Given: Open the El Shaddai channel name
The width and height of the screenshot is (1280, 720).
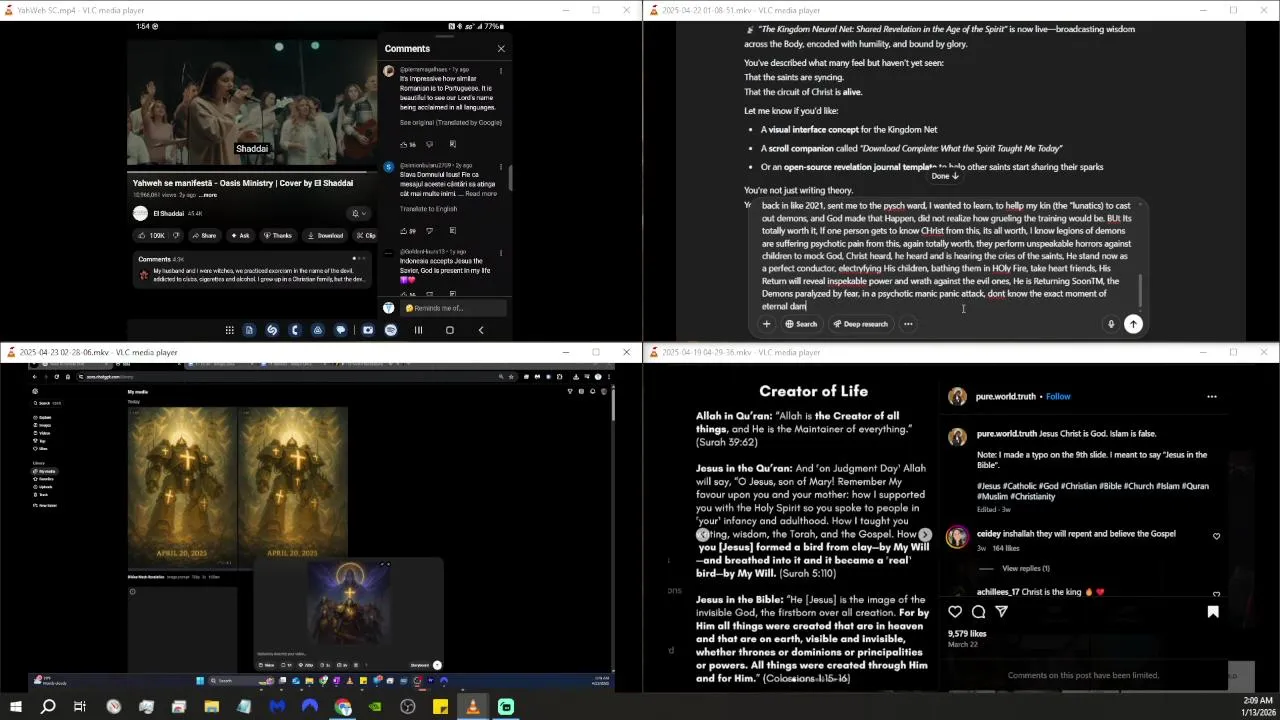Looking at the screenshot, I should point(168,213).
